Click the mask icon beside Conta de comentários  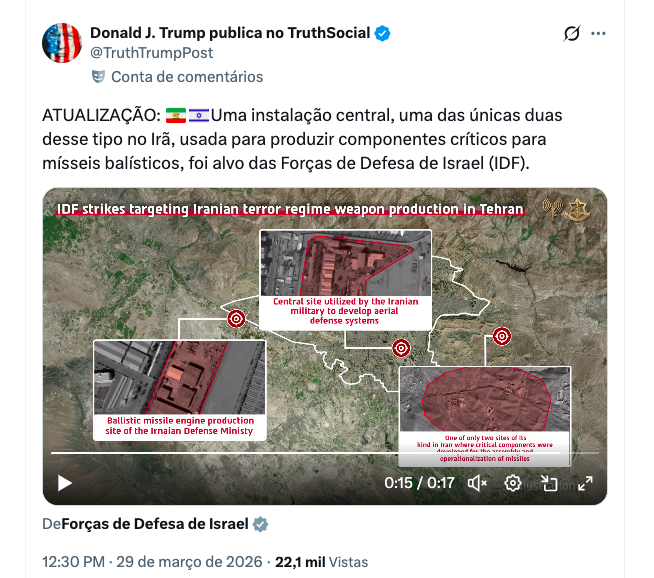[98, 77]
